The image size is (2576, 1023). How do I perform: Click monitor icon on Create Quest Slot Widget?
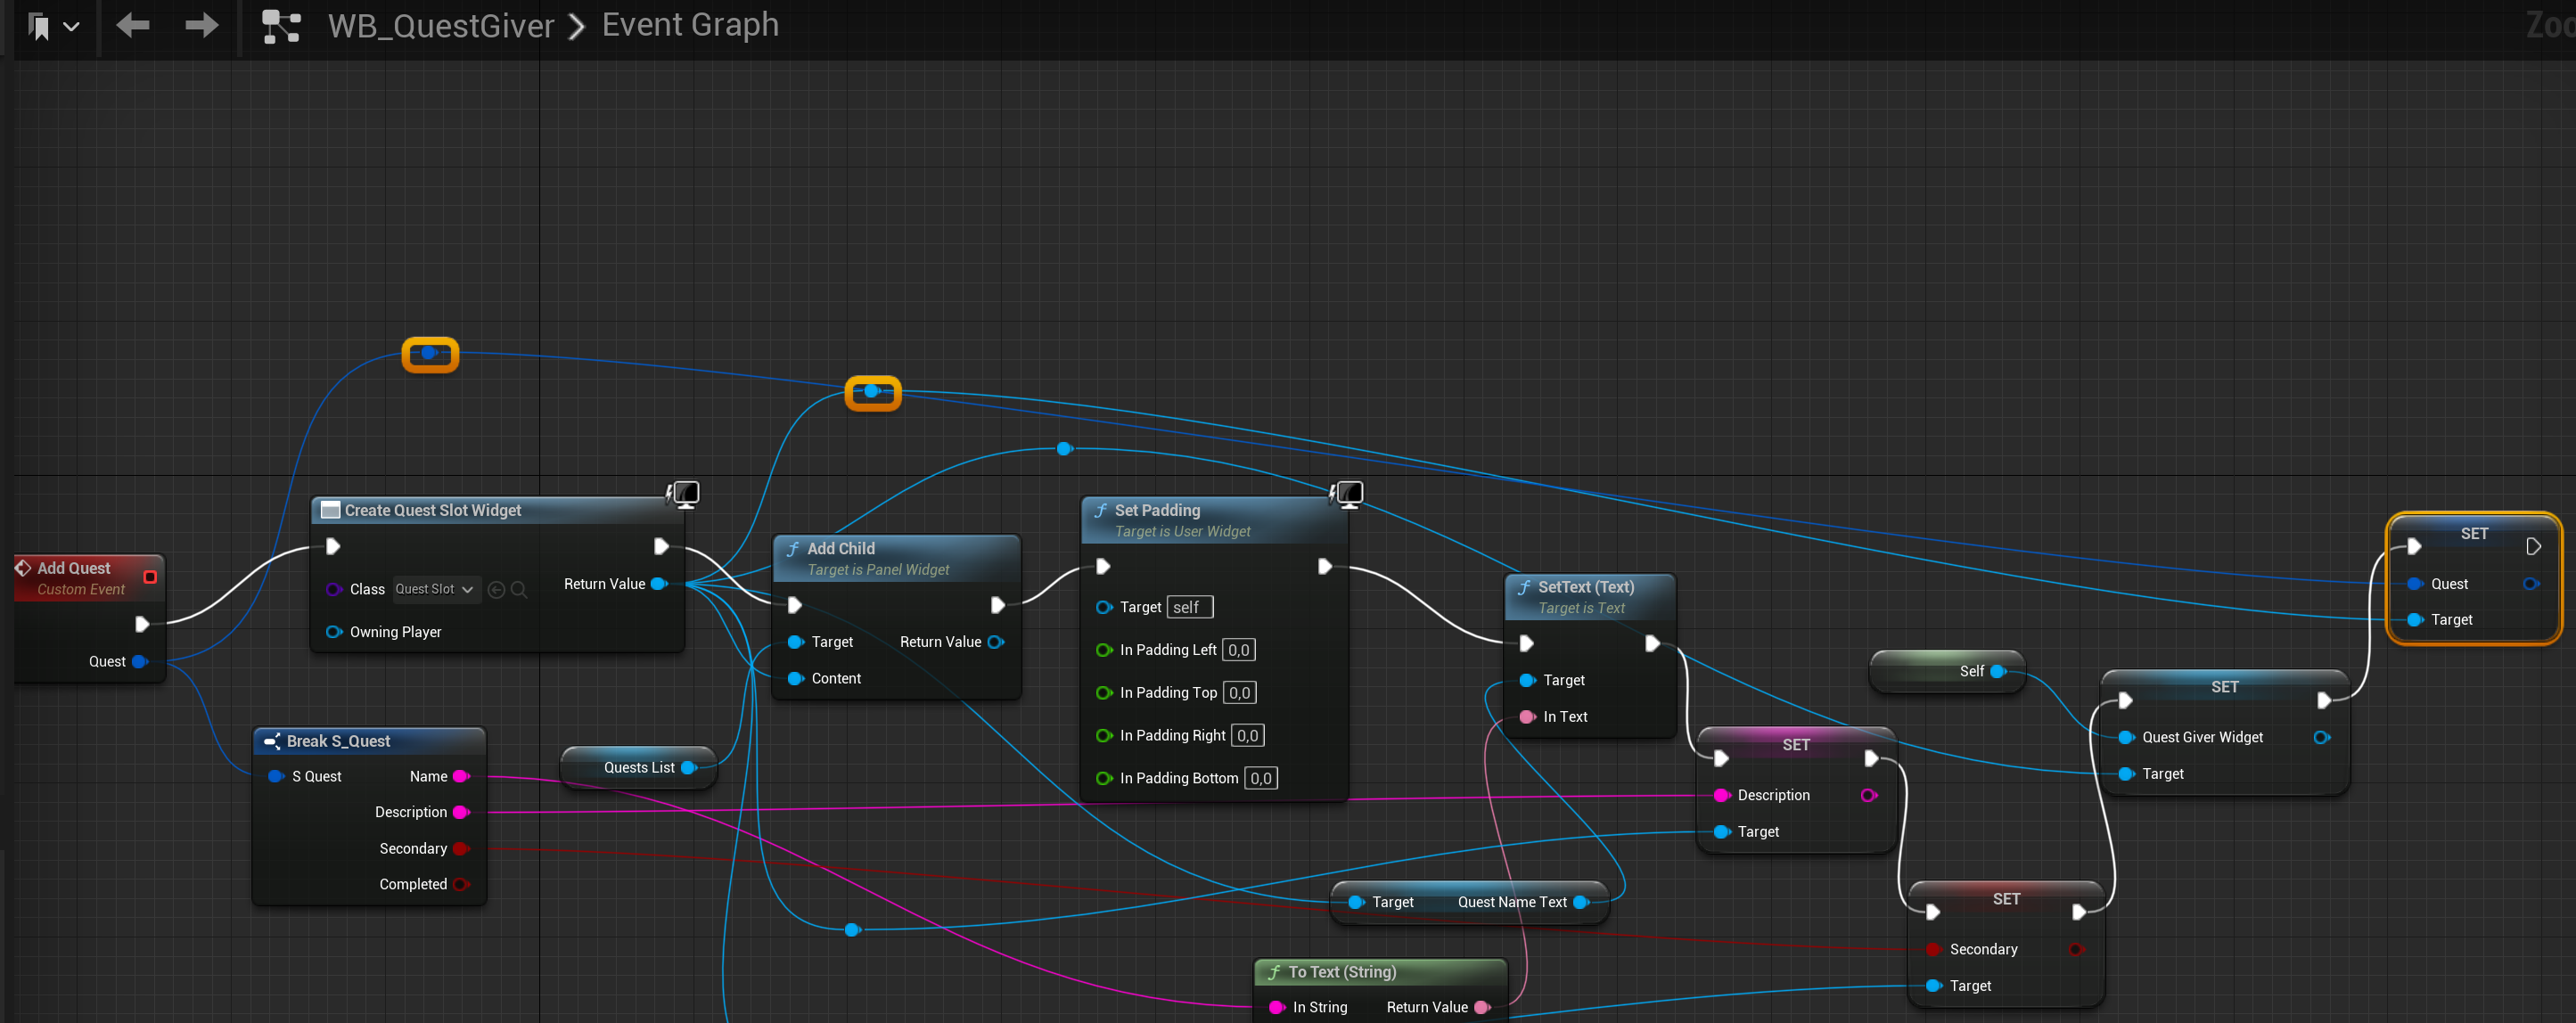click(x=685, y=493)
